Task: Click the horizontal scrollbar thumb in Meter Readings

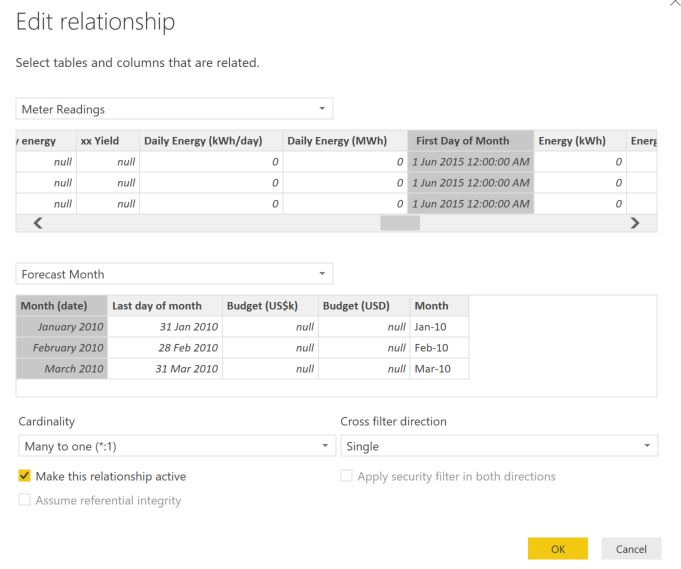Action: (x=400, y=223)
